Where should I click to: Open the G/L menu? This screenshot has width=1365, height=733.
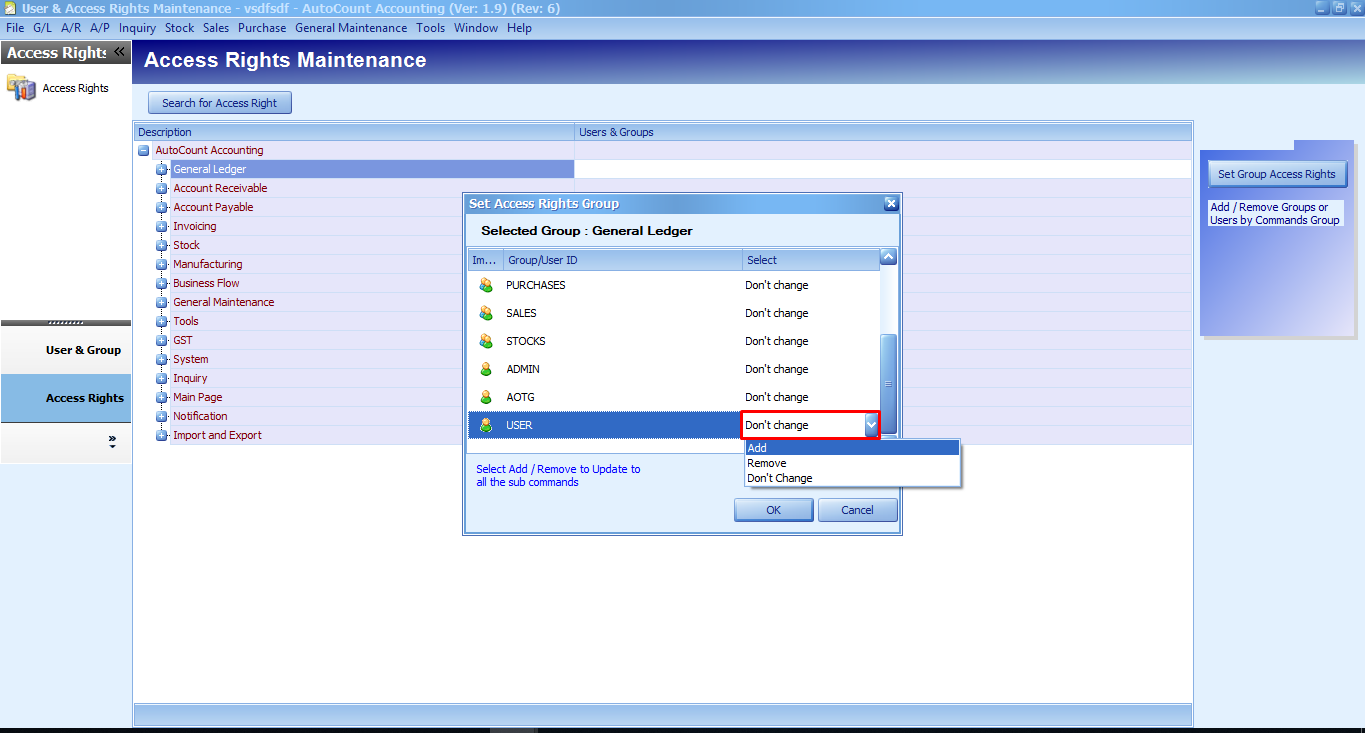click(42, 28)
